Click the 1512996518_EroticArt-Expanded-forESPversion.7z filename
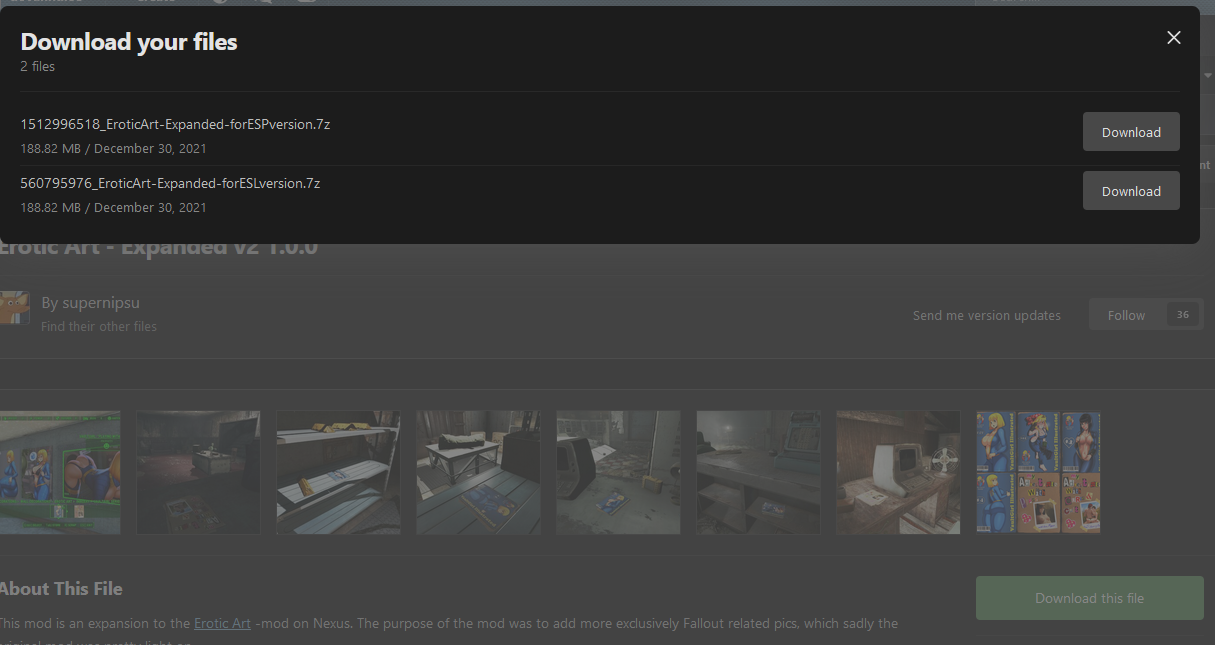 [175, 124]
